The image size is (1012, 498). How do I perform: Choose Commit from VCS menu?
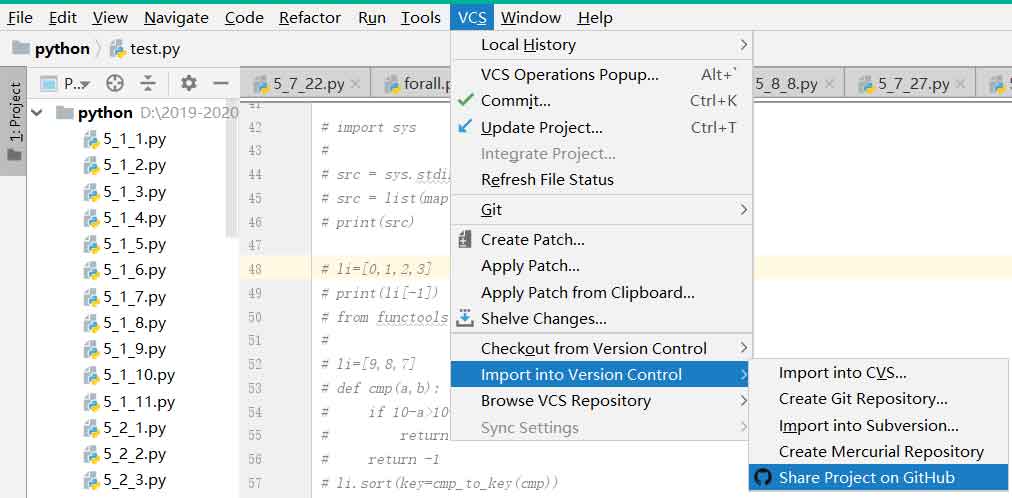[602, 101]
